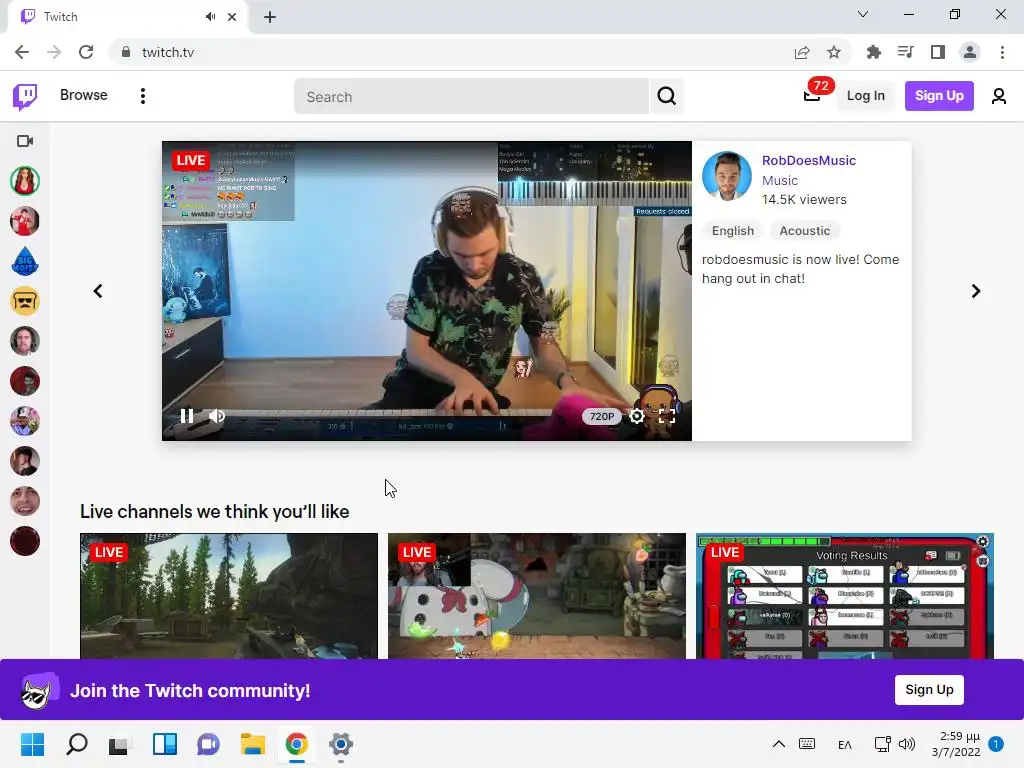Select the Twitch browser tab
The height and width of the screenshot is (768, 1024).
pos(128,17)
